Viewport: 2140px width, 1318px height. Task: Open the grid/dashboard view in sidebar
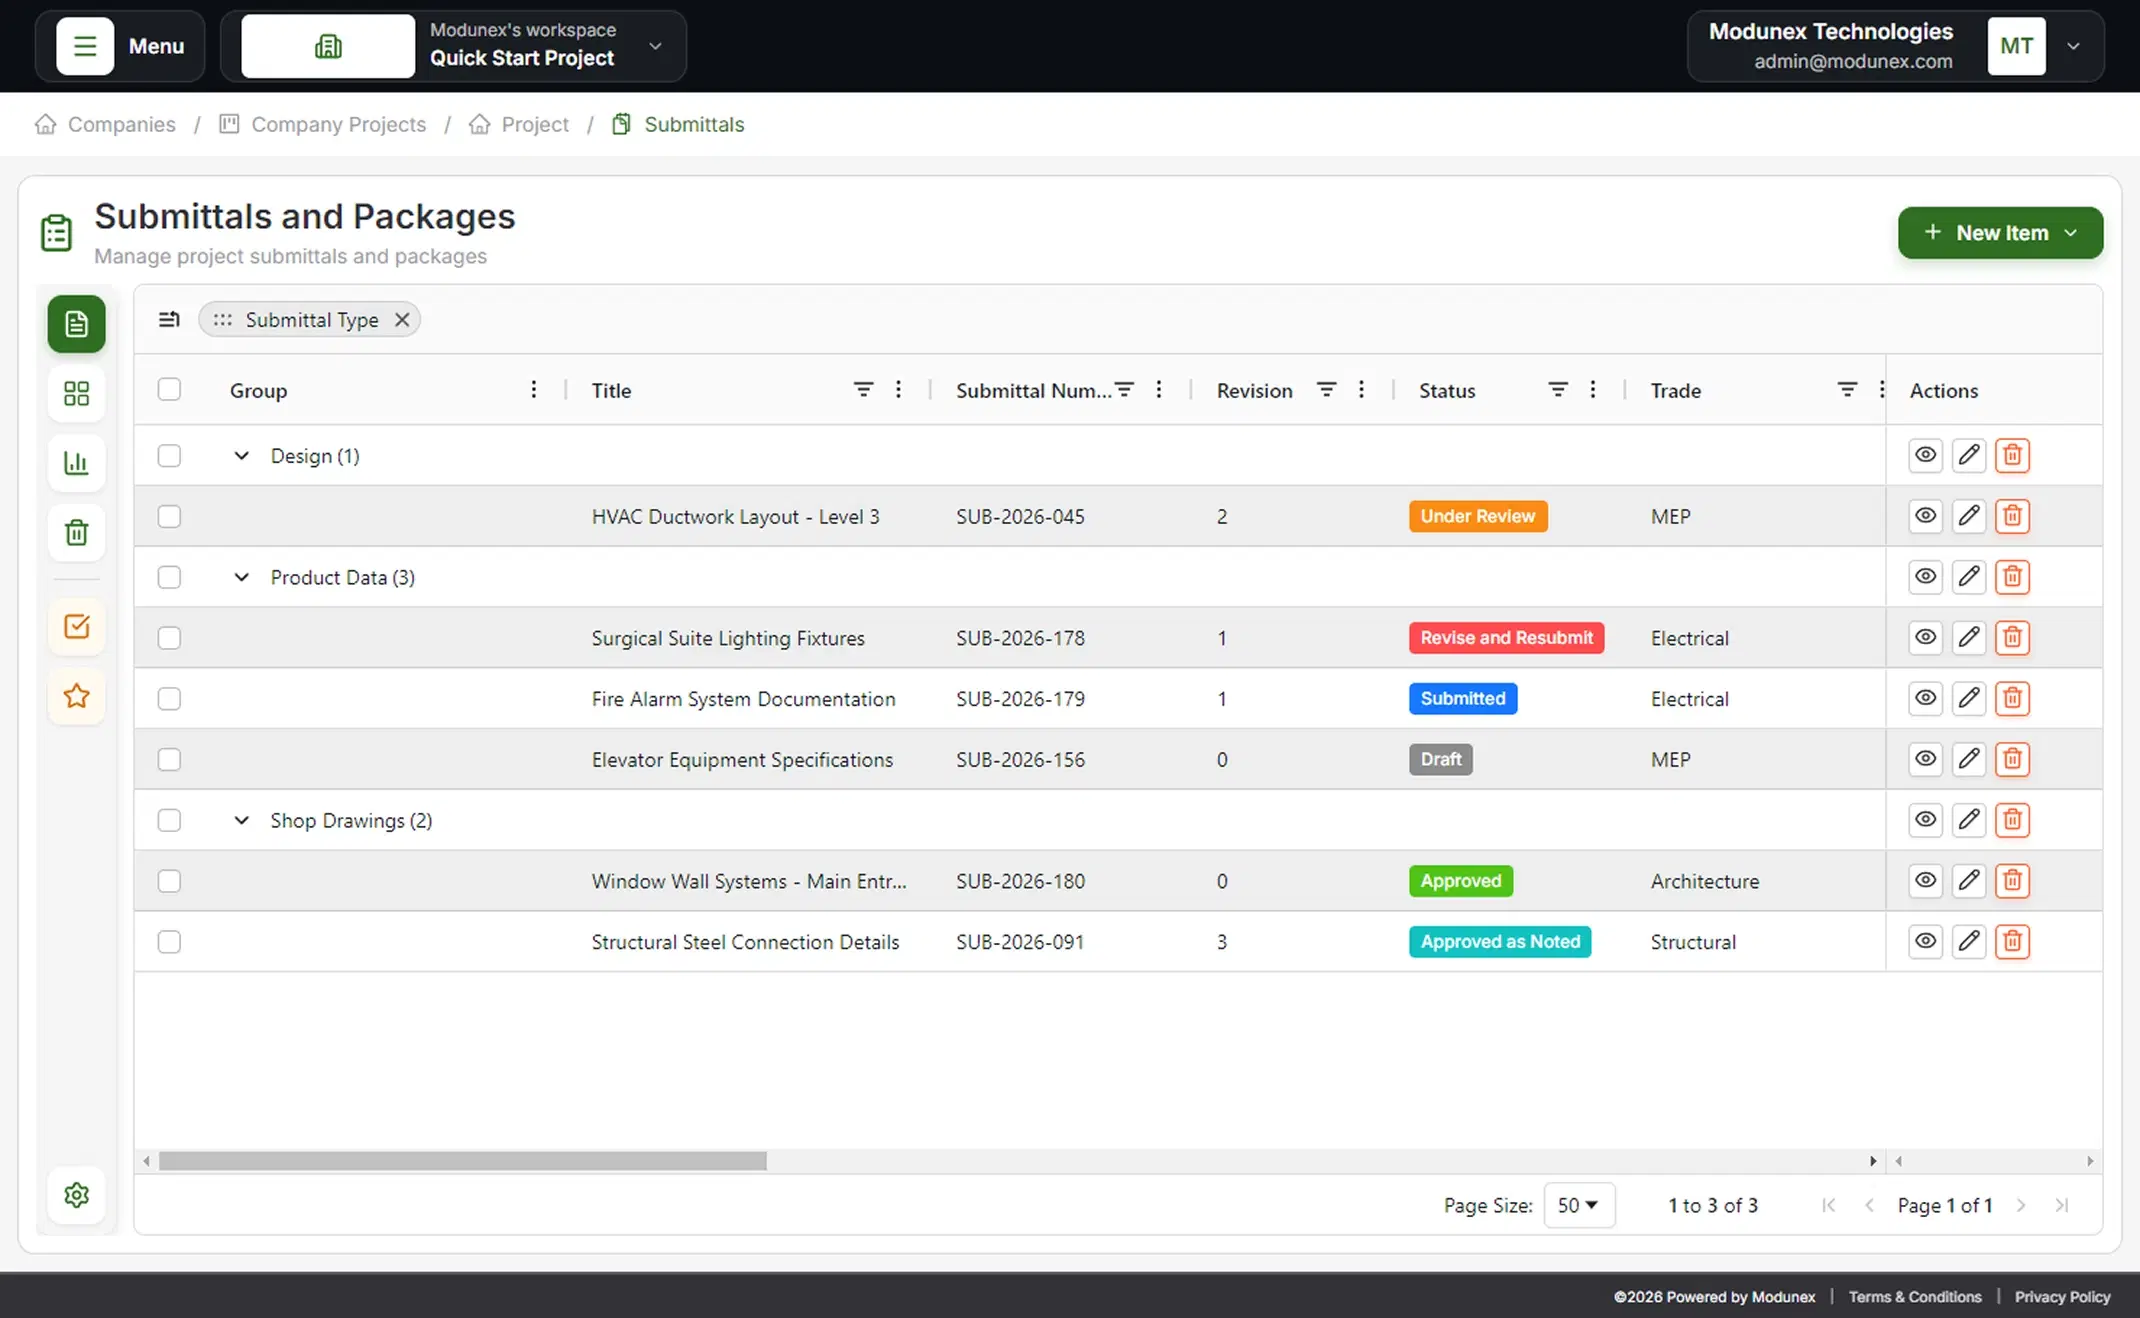76,393
